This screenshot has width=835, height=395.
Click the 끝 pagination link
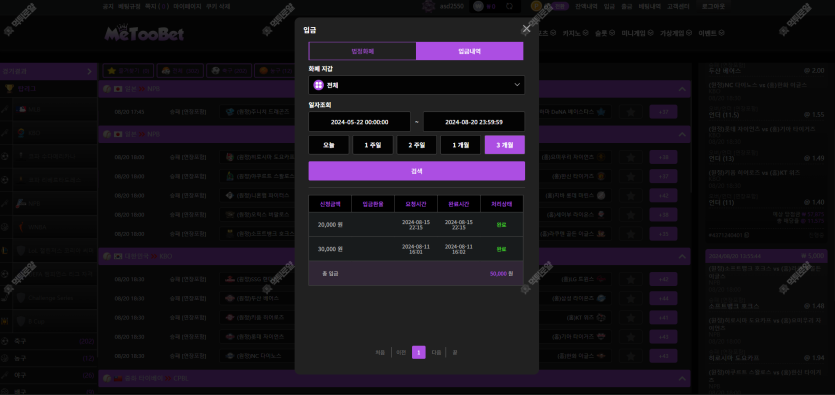tap(455, 352)
